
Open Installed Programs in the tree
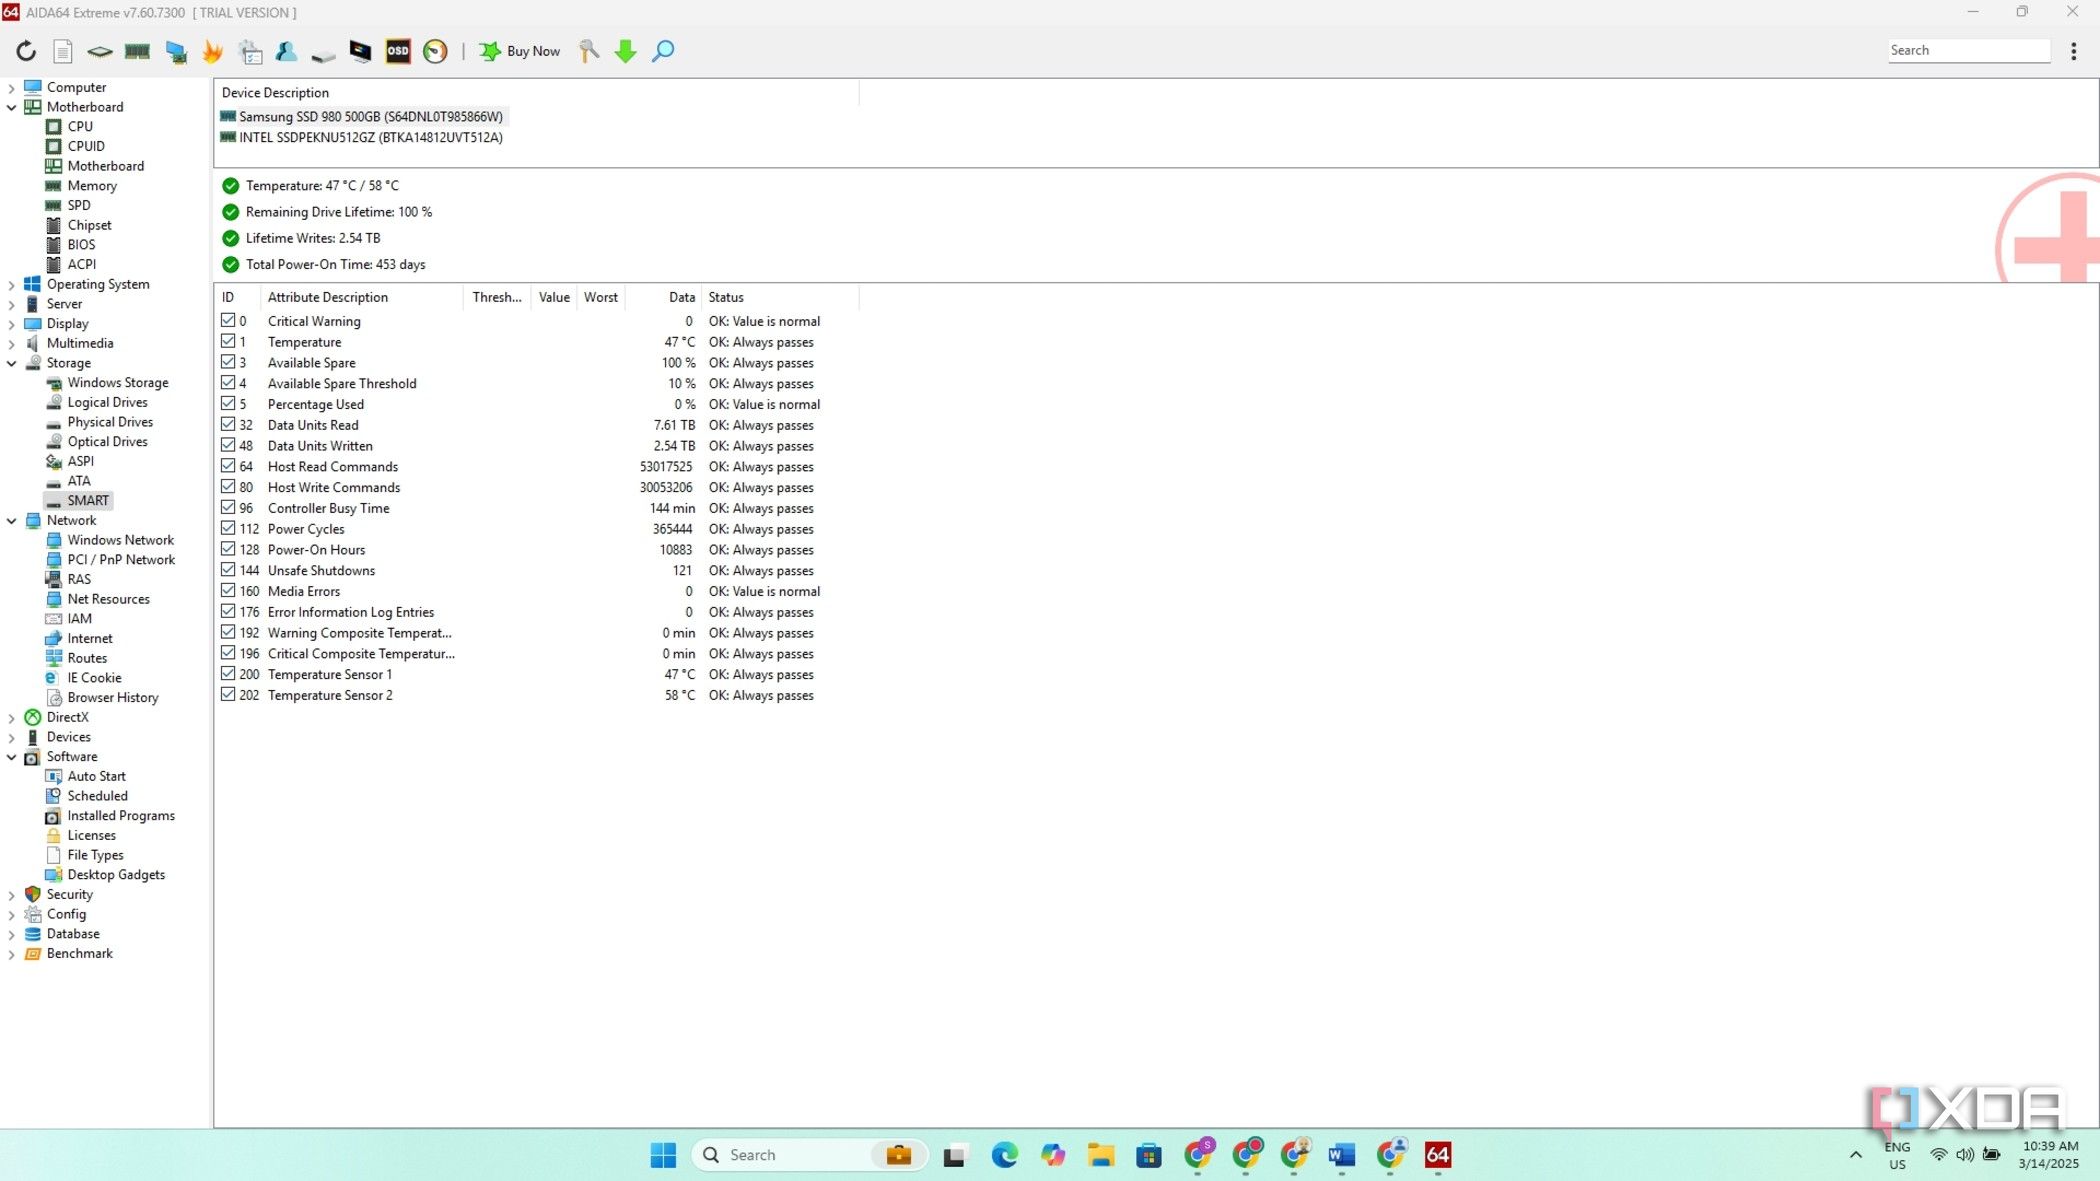tap(121, 816)
